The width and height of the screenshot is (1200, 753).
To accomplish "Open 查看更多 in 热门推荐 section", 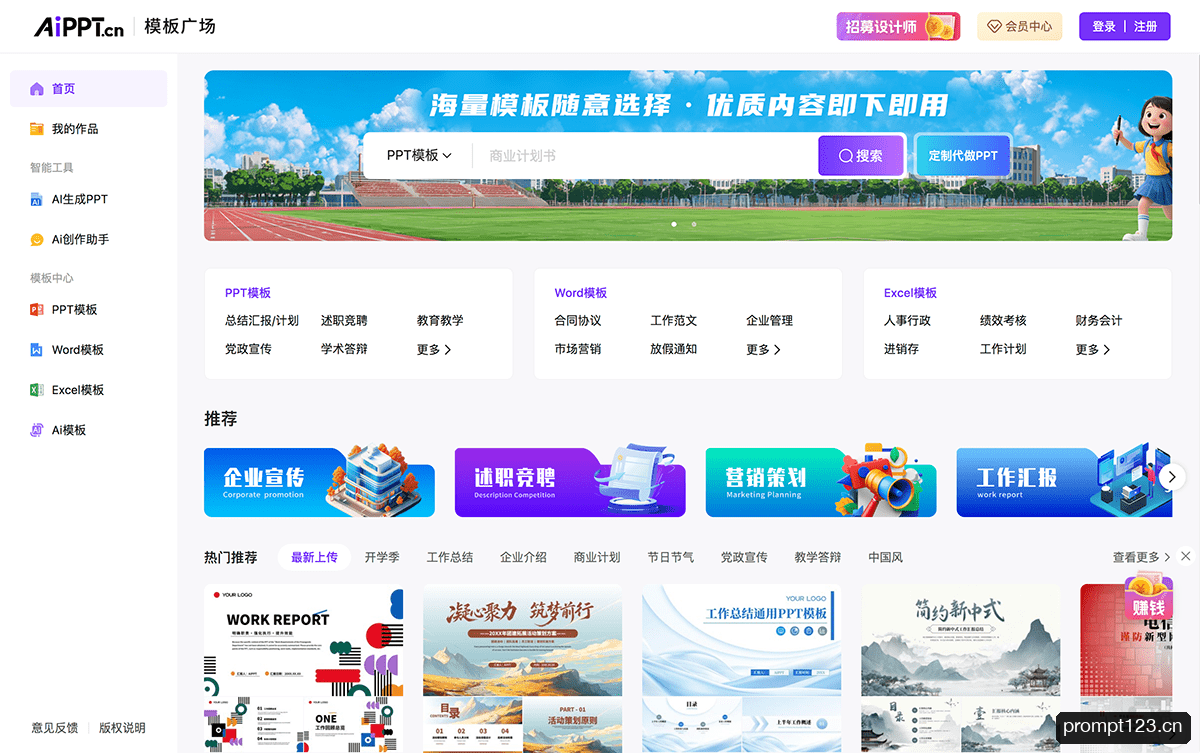I will (1142, 557).
